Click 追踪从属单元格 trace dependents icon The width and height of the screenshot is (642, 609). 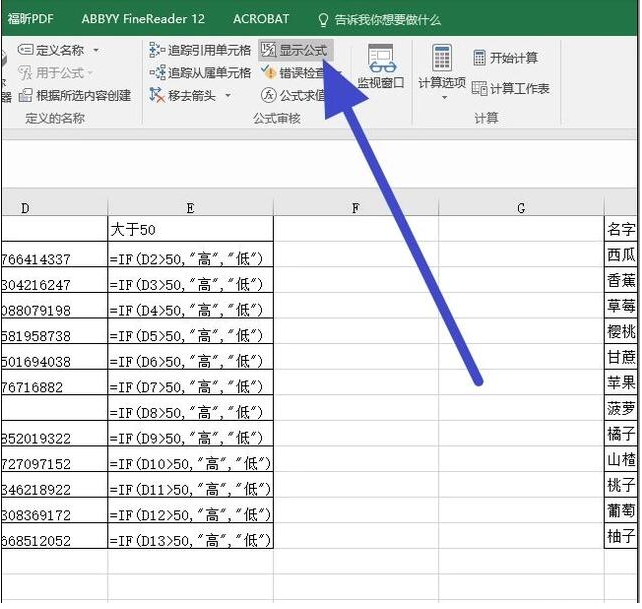tap(157, 73)
